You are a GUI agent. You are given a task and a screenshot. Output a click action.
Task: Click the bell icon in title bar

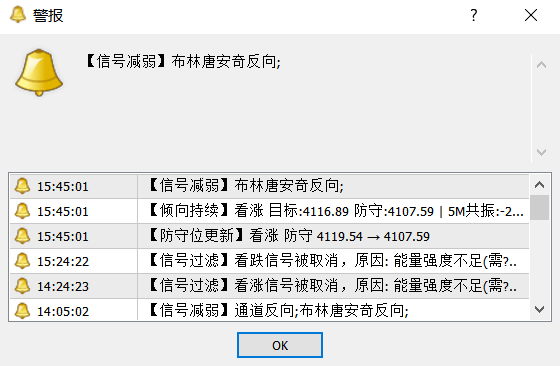click(x=18, y=15)
